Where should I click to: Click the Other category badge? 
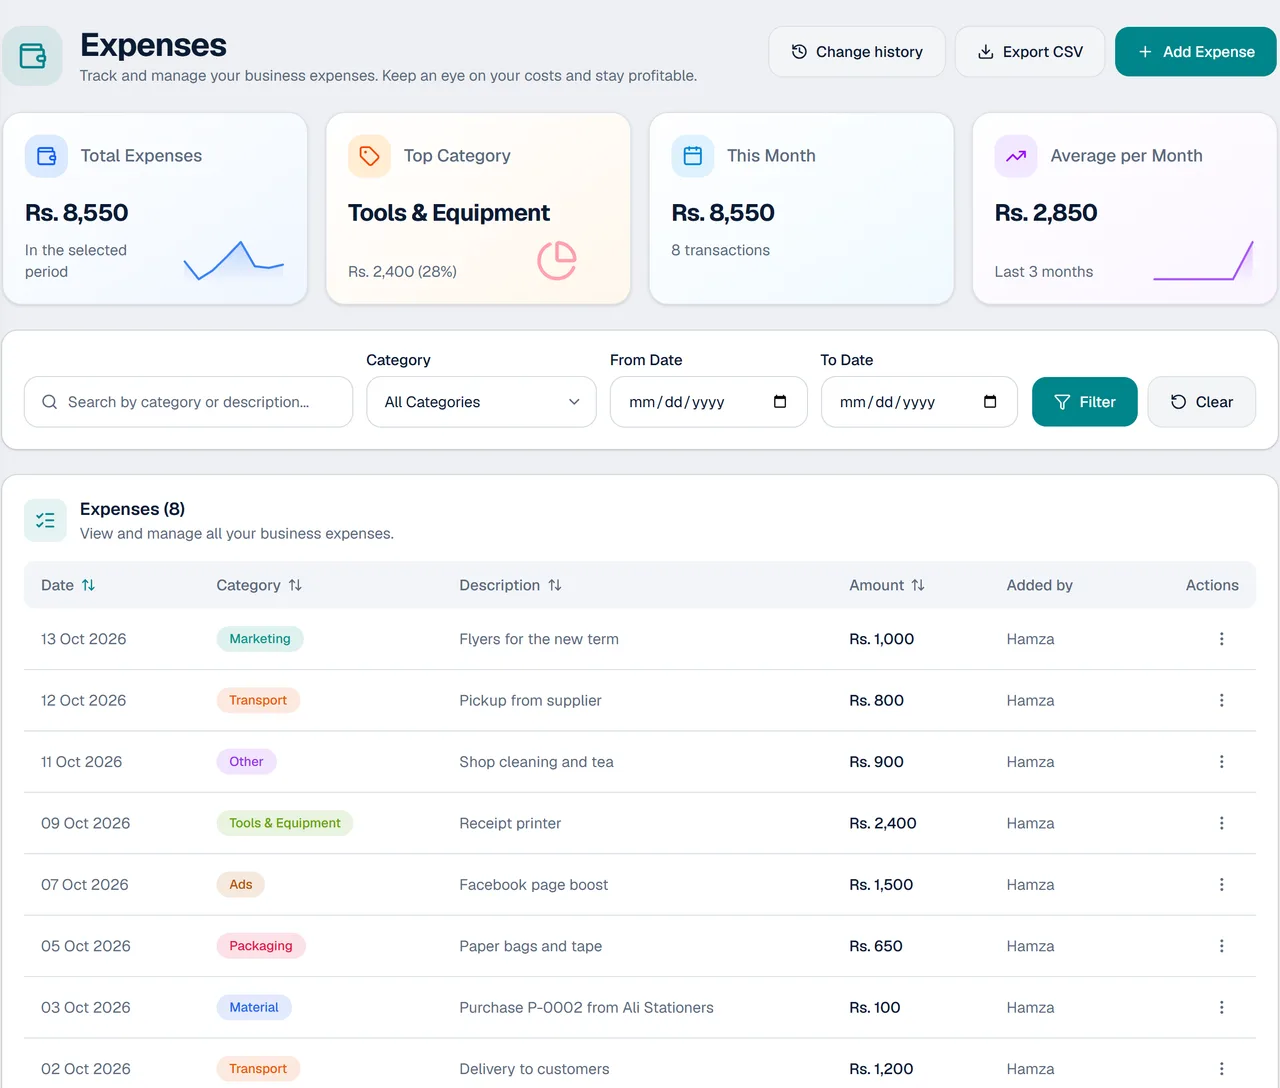(x=247, y=762)
